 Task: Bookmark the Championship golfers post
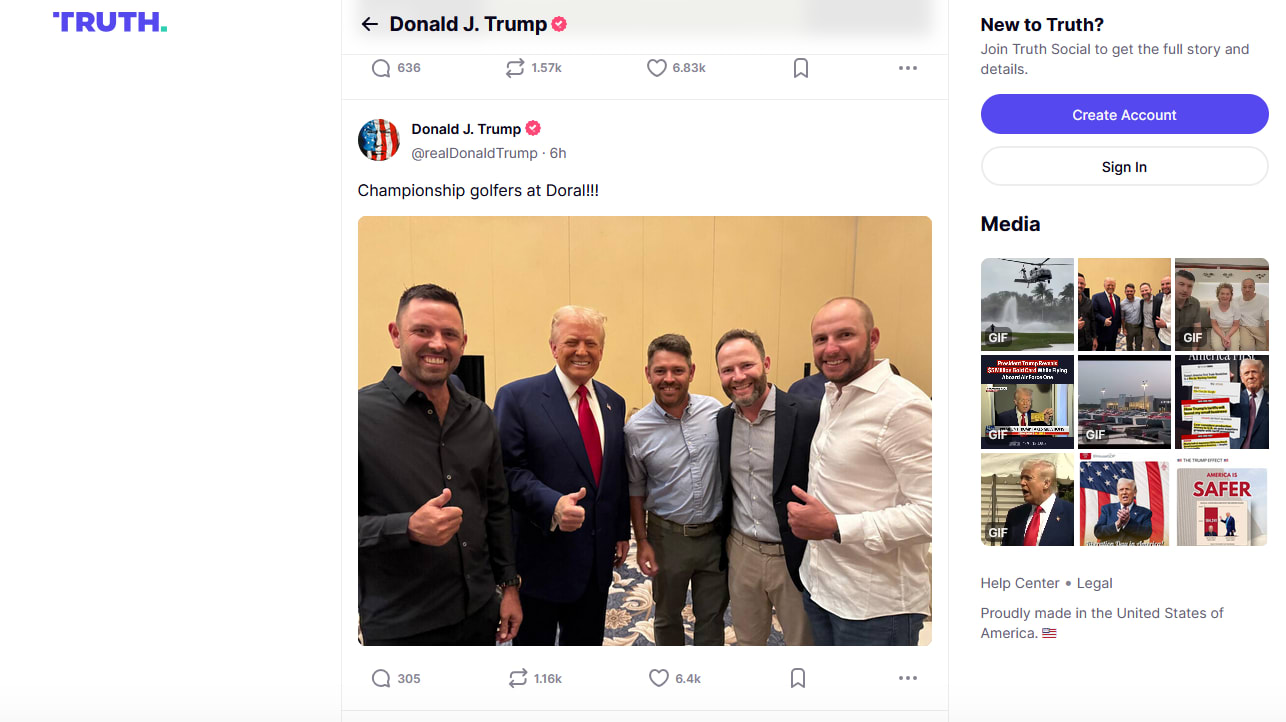(798, 678)
